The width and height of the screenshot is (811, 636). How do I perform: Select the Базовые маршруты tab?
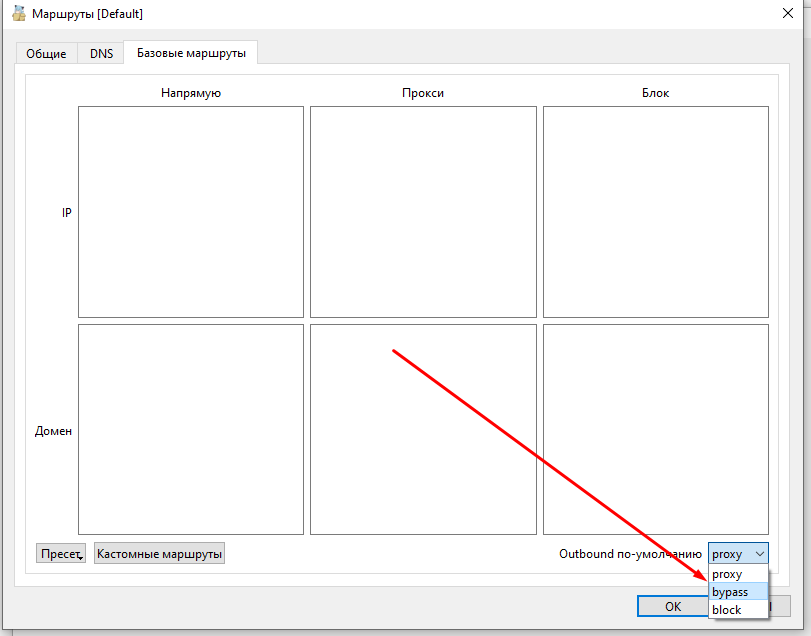190,53
